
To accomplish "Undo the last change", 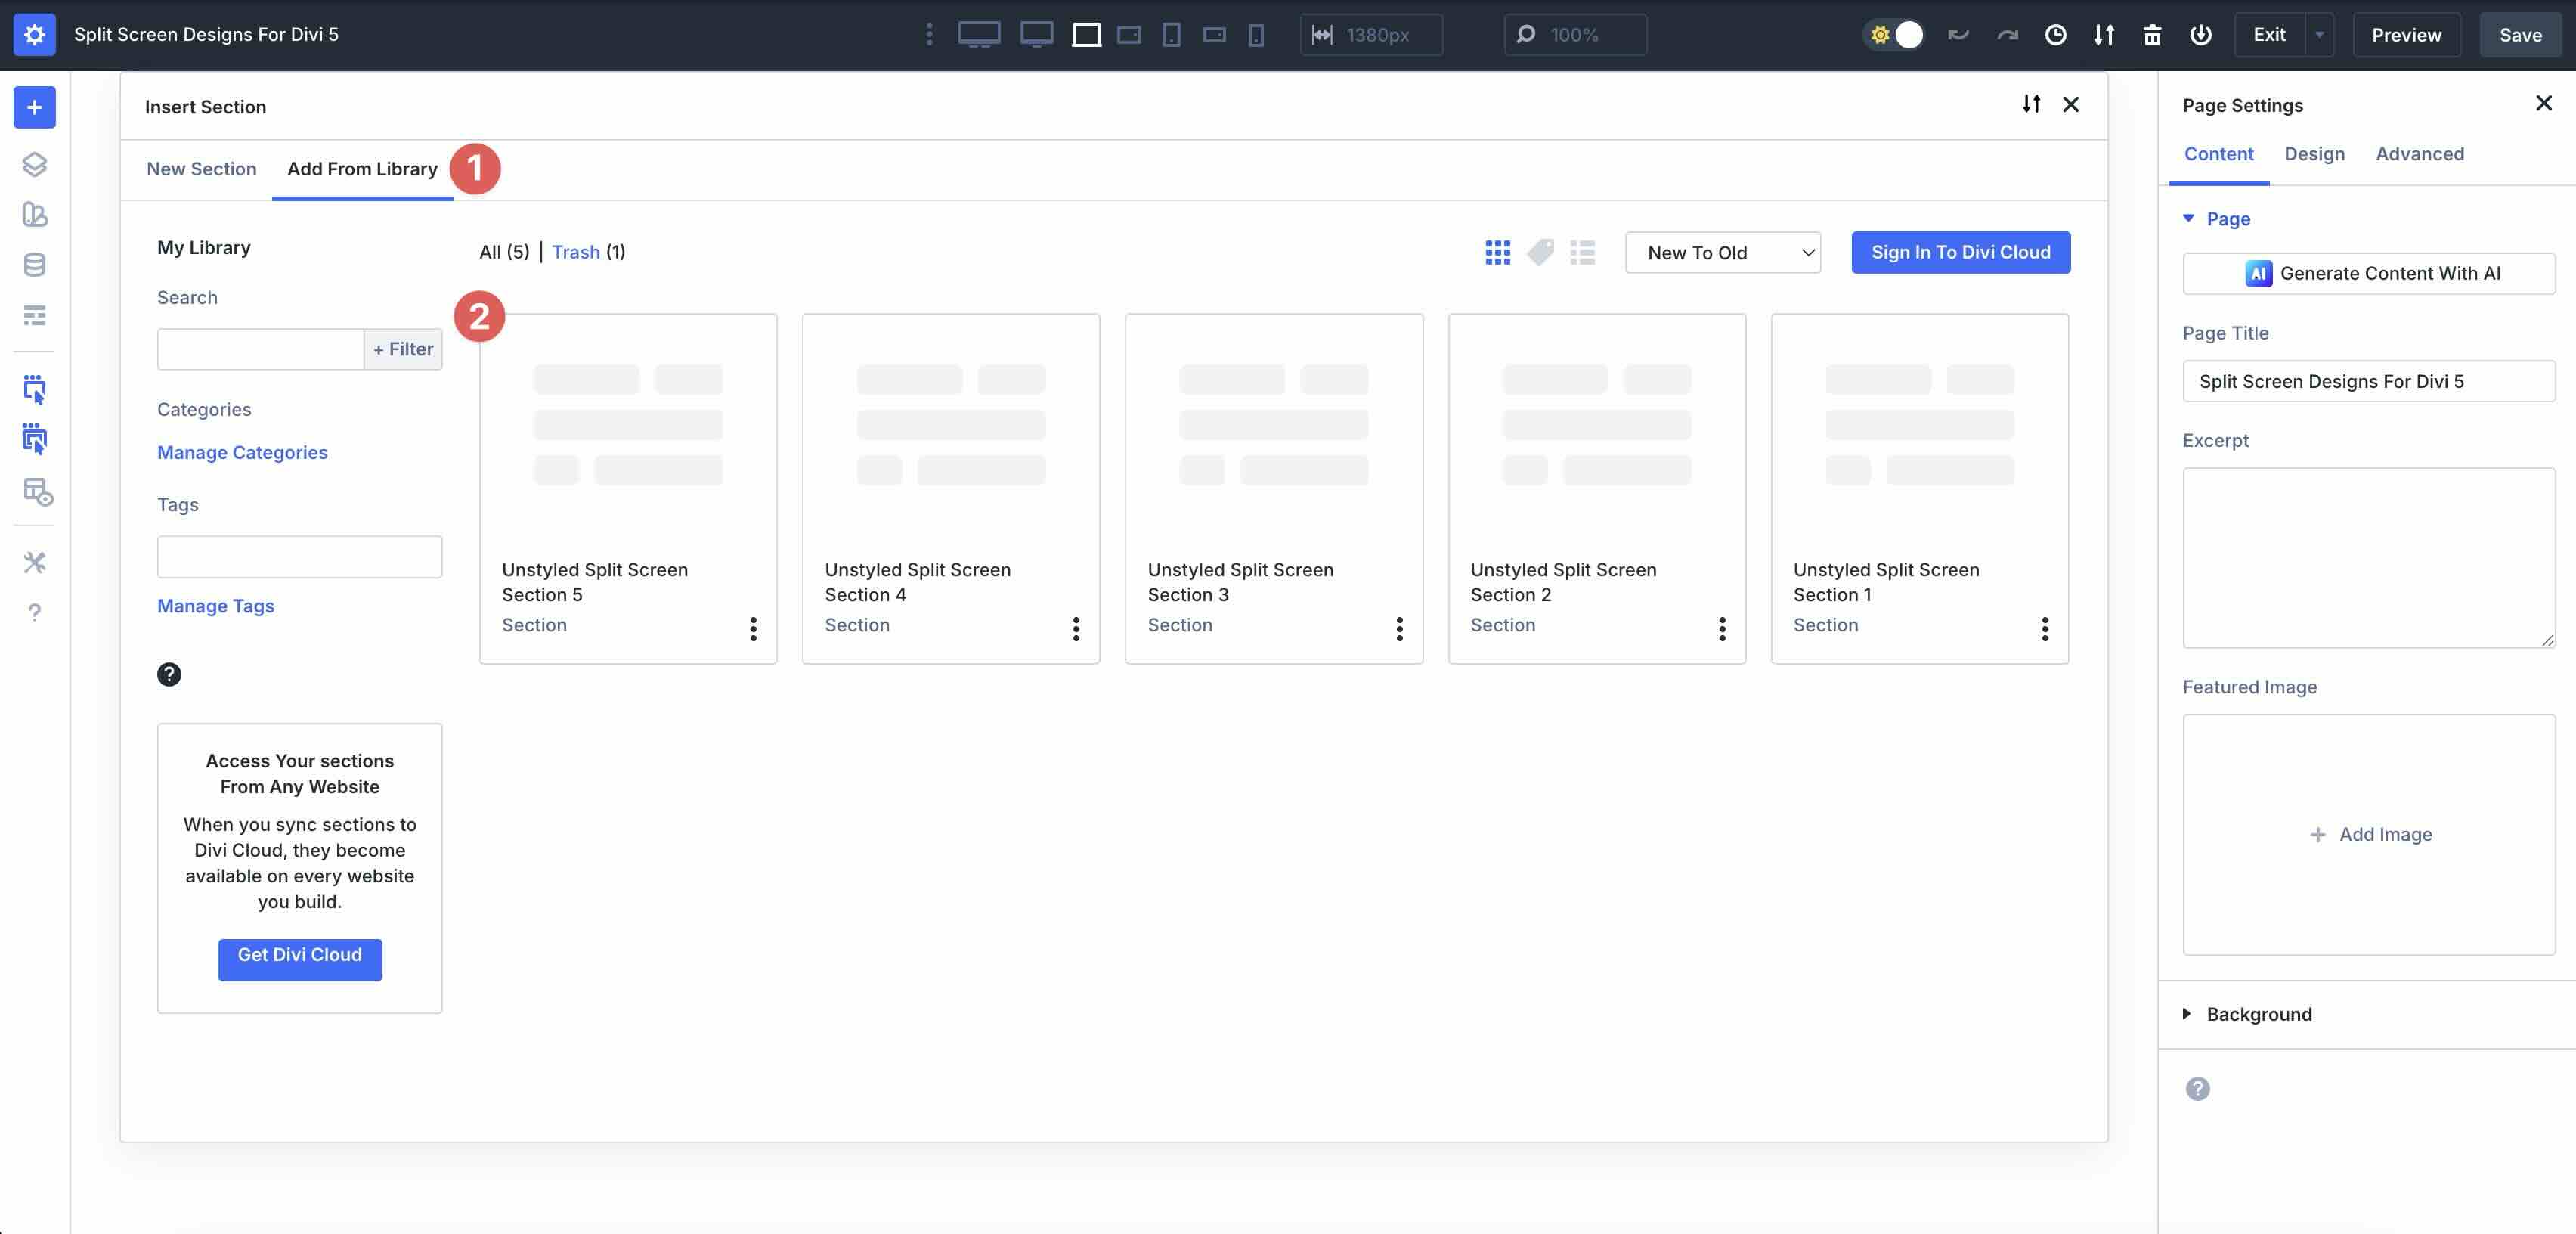I will [1958, 34].
